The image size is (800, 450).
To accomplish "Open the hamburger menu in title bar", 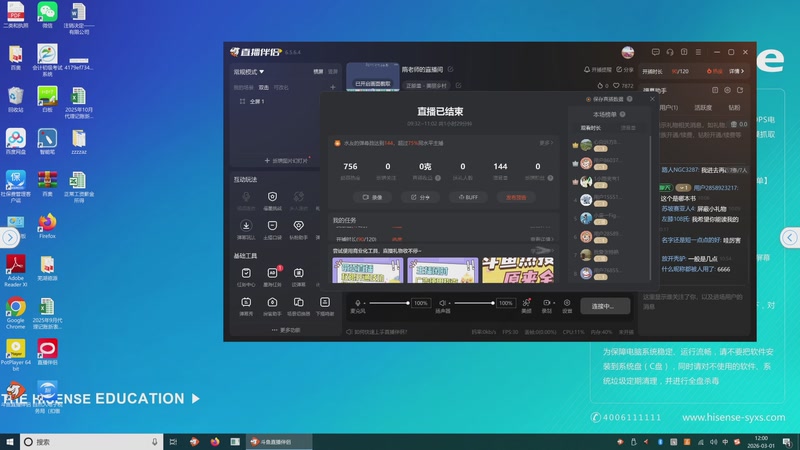I will click(x=698, y=52).
